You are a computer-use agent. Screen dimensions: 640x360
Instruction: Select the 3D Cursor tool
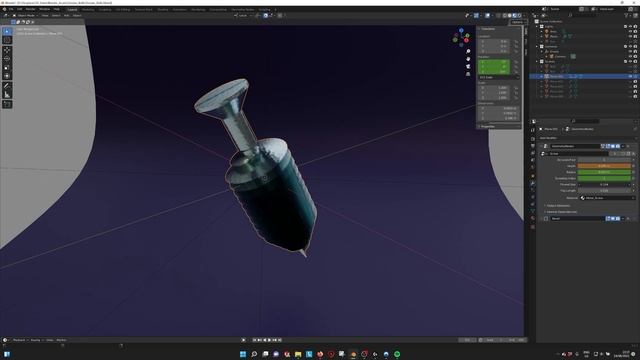[7, 40]
